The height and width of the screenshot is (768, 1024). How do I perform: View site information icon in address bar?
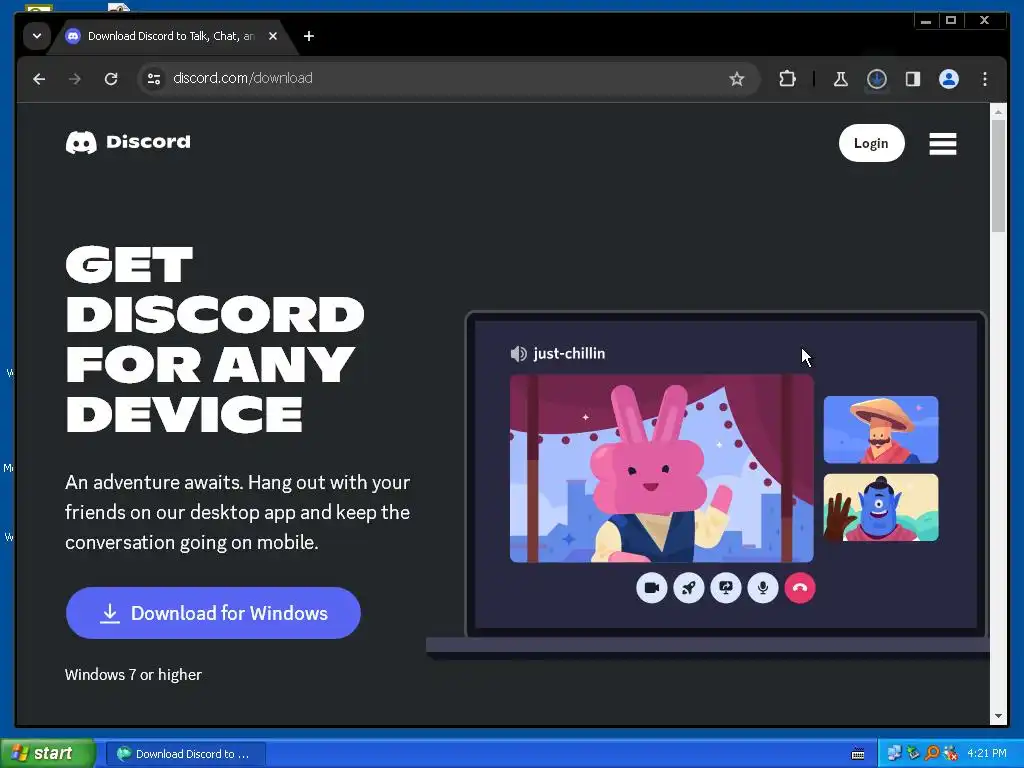pos(154,79)
